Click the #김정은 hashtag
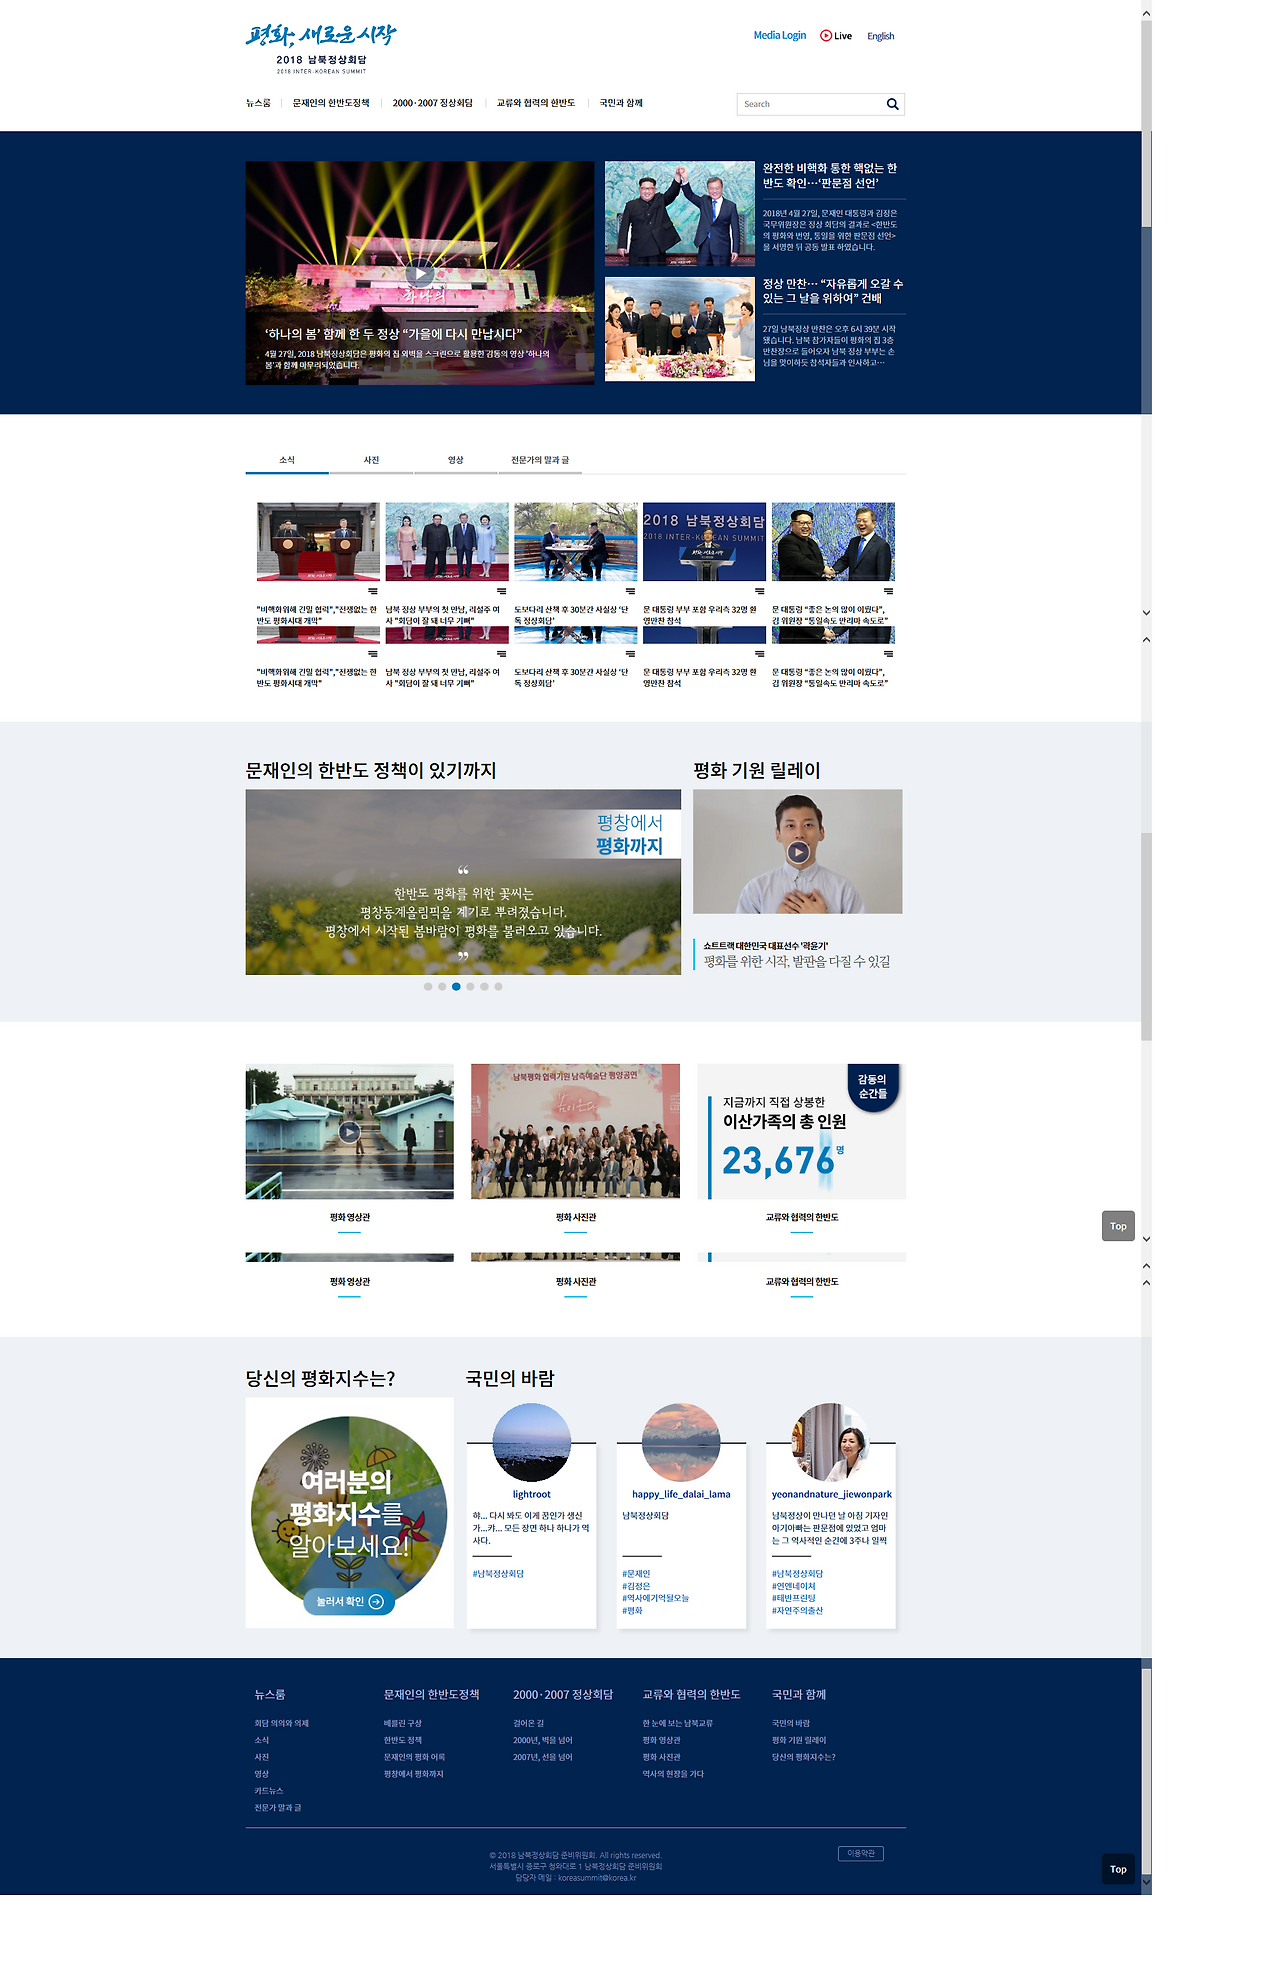 click(x=636, y=1586)
